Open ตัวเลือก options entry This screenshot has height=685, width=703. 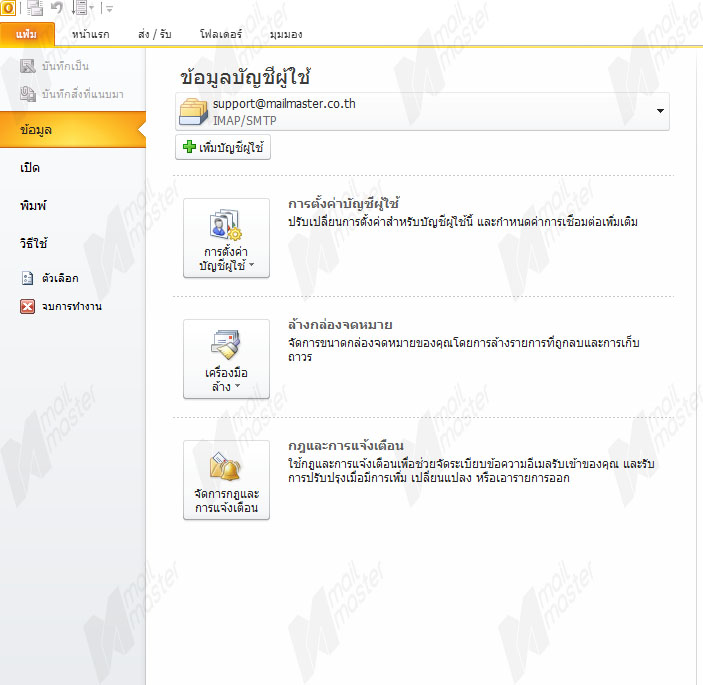[x=60, y=278]
